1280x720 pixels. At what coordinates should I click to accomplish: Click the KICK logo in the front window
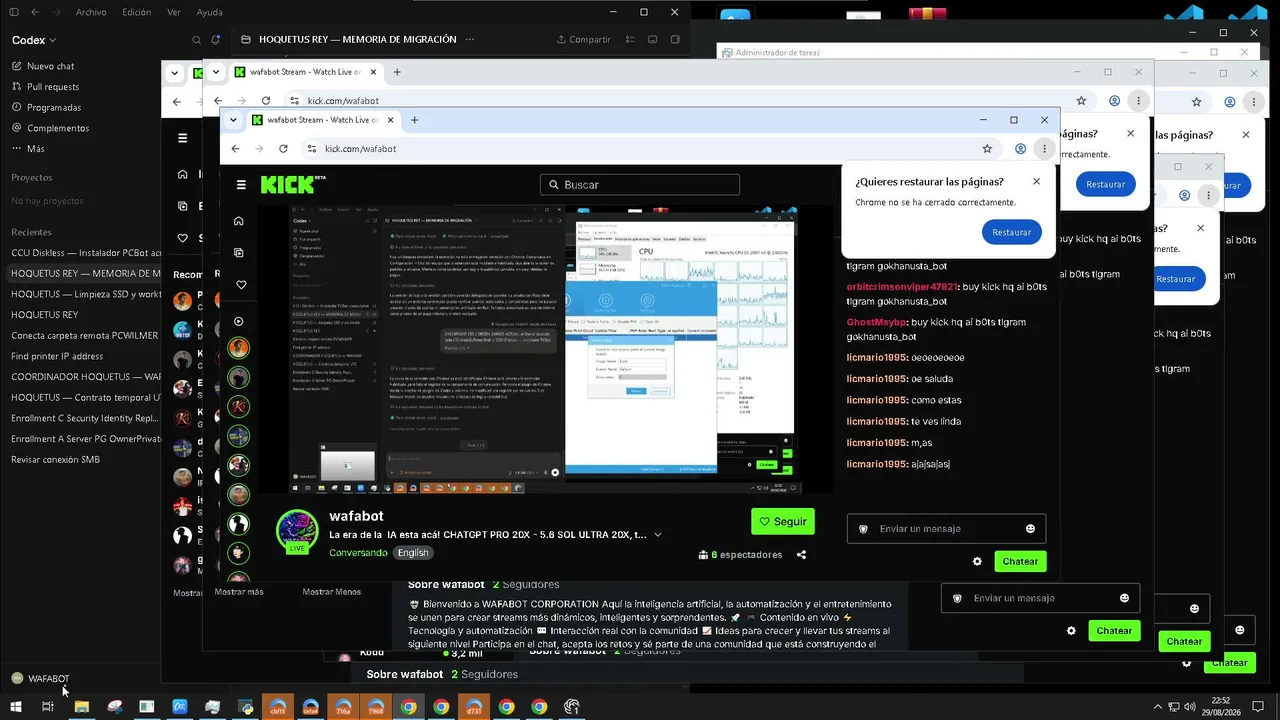tap(293, 184)
